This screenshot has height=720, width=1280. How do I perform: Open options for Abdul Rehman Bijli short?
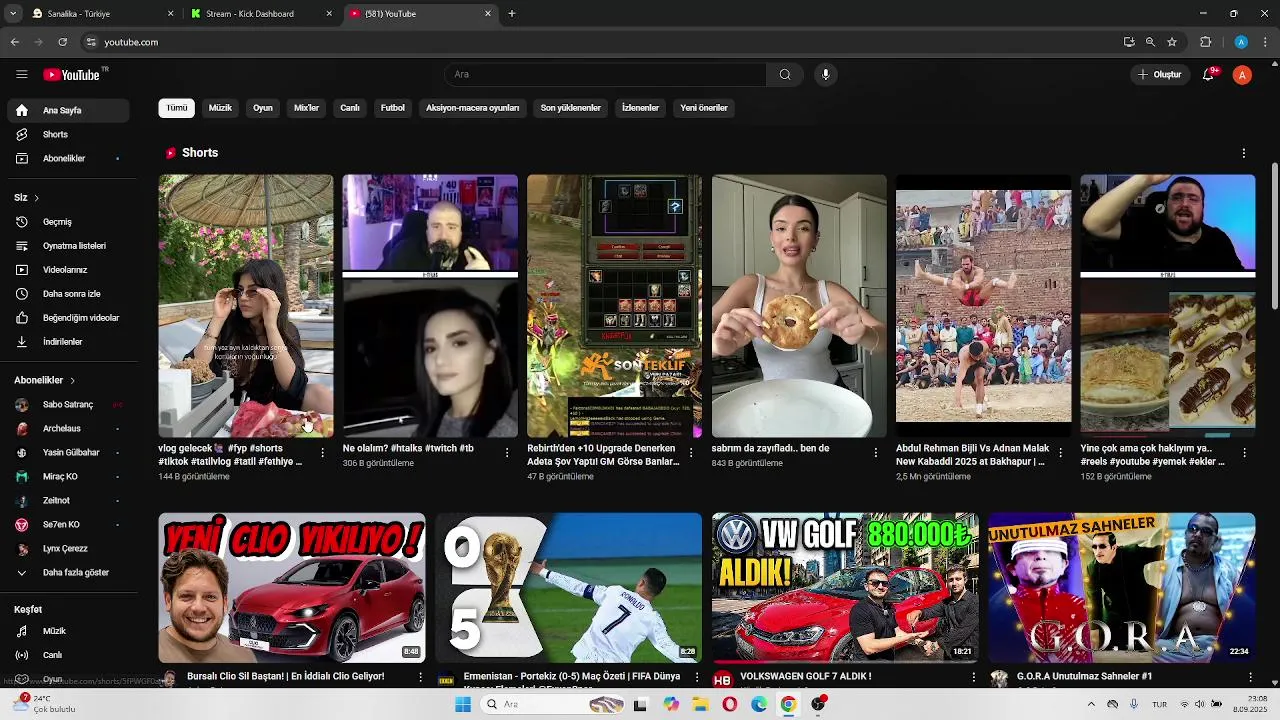click(1060, 453)
